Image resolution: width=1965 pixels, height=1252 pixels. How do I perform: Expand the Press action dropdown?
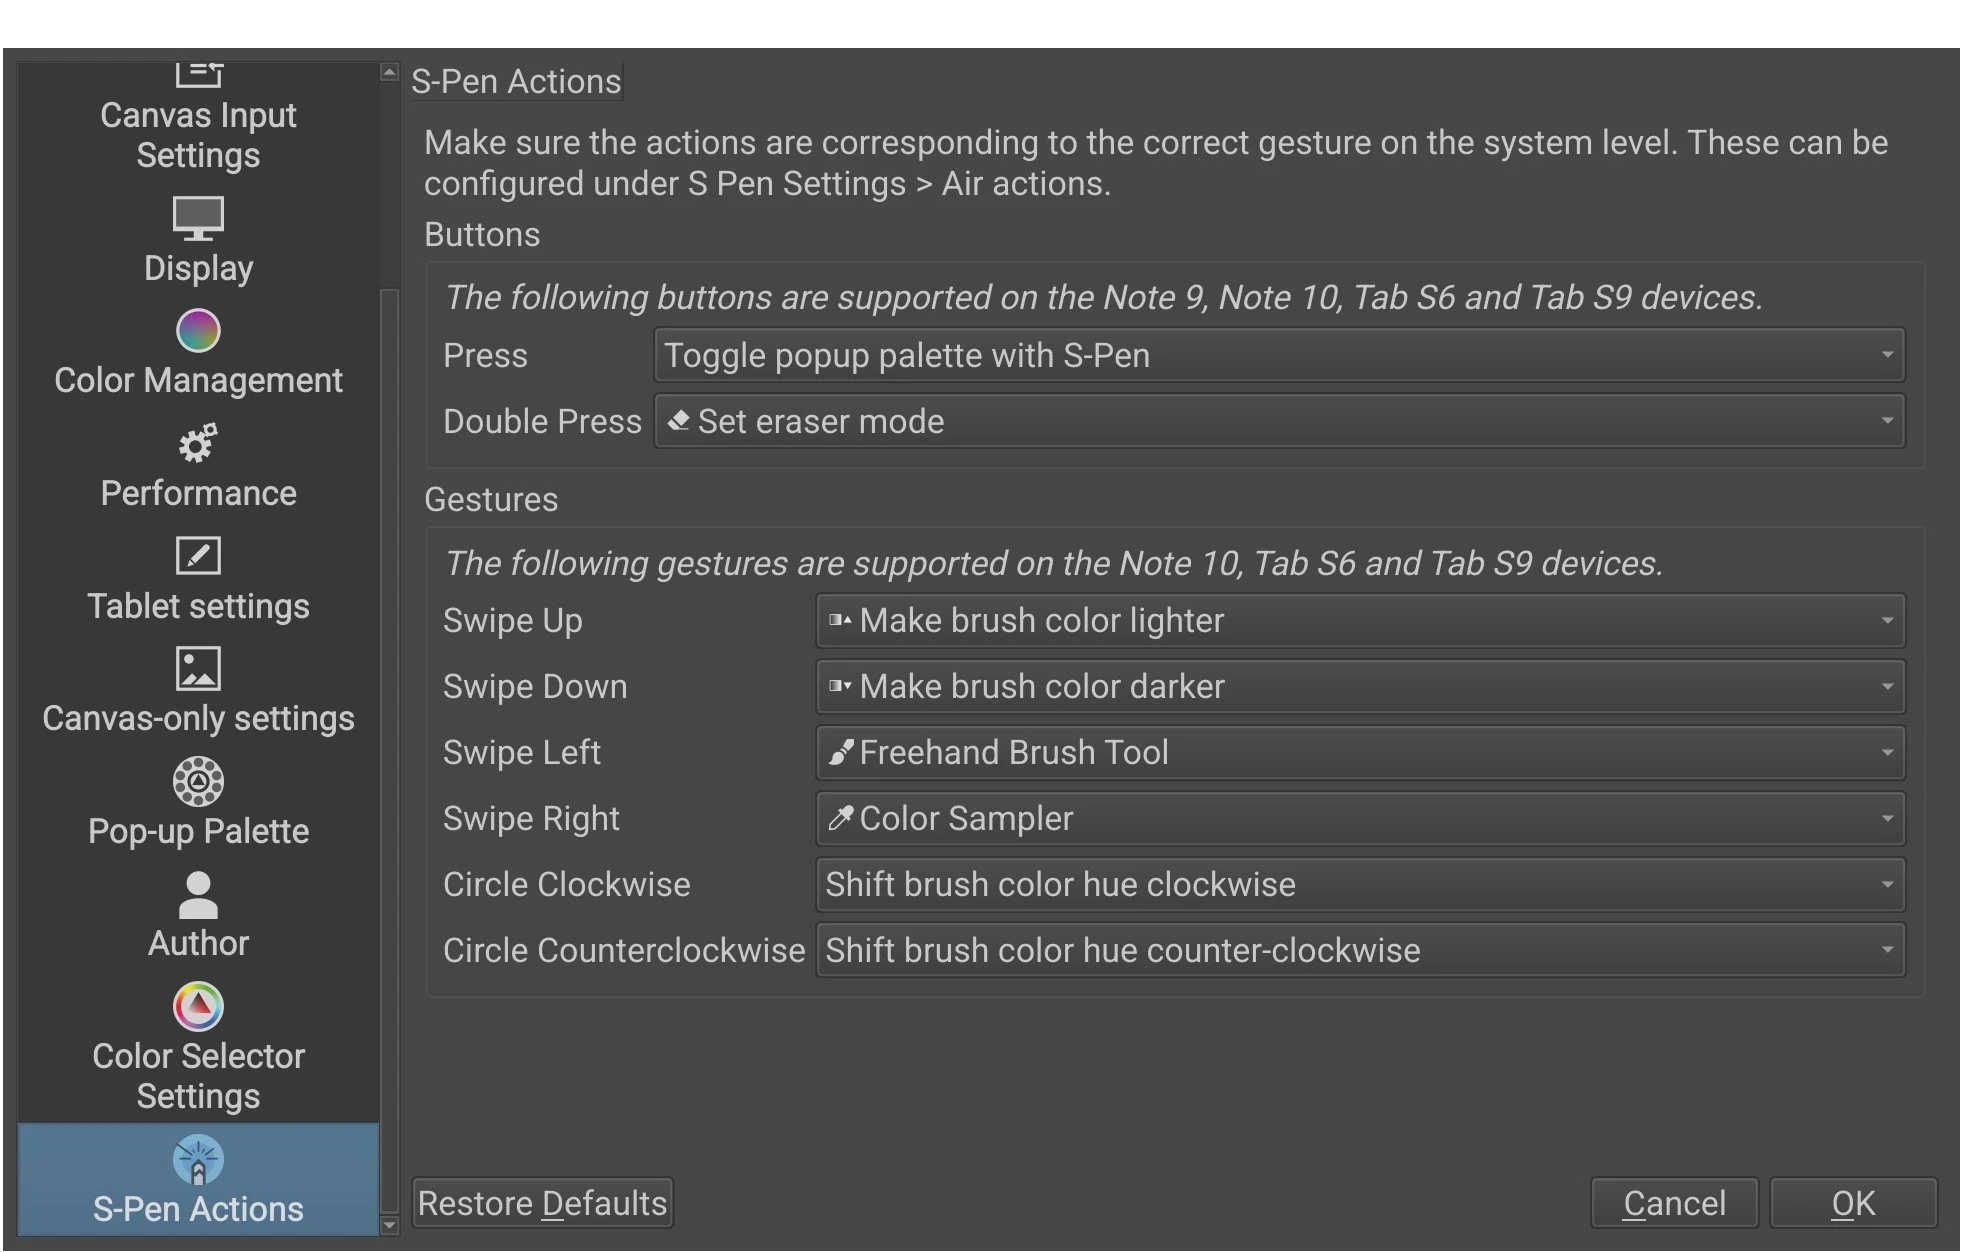(x=1279, y=355)
